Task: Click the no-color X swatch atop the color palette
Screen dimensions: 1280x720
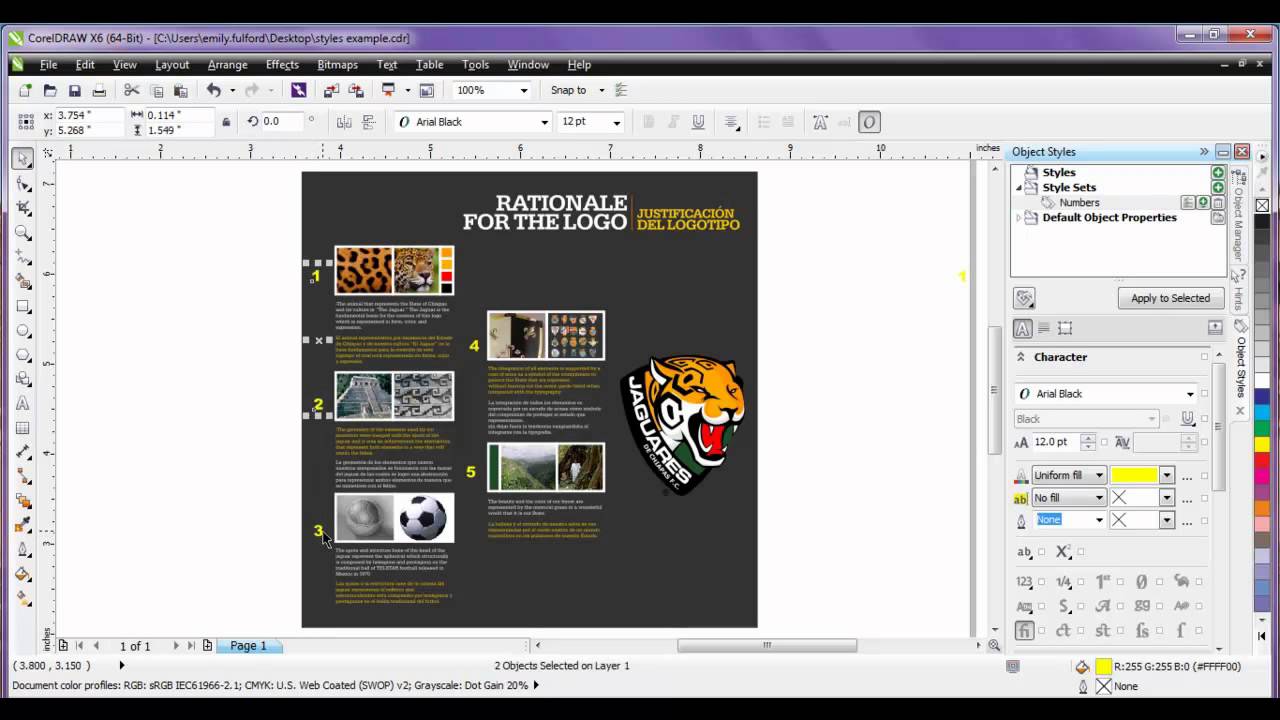Action: tap(1262, 205)
